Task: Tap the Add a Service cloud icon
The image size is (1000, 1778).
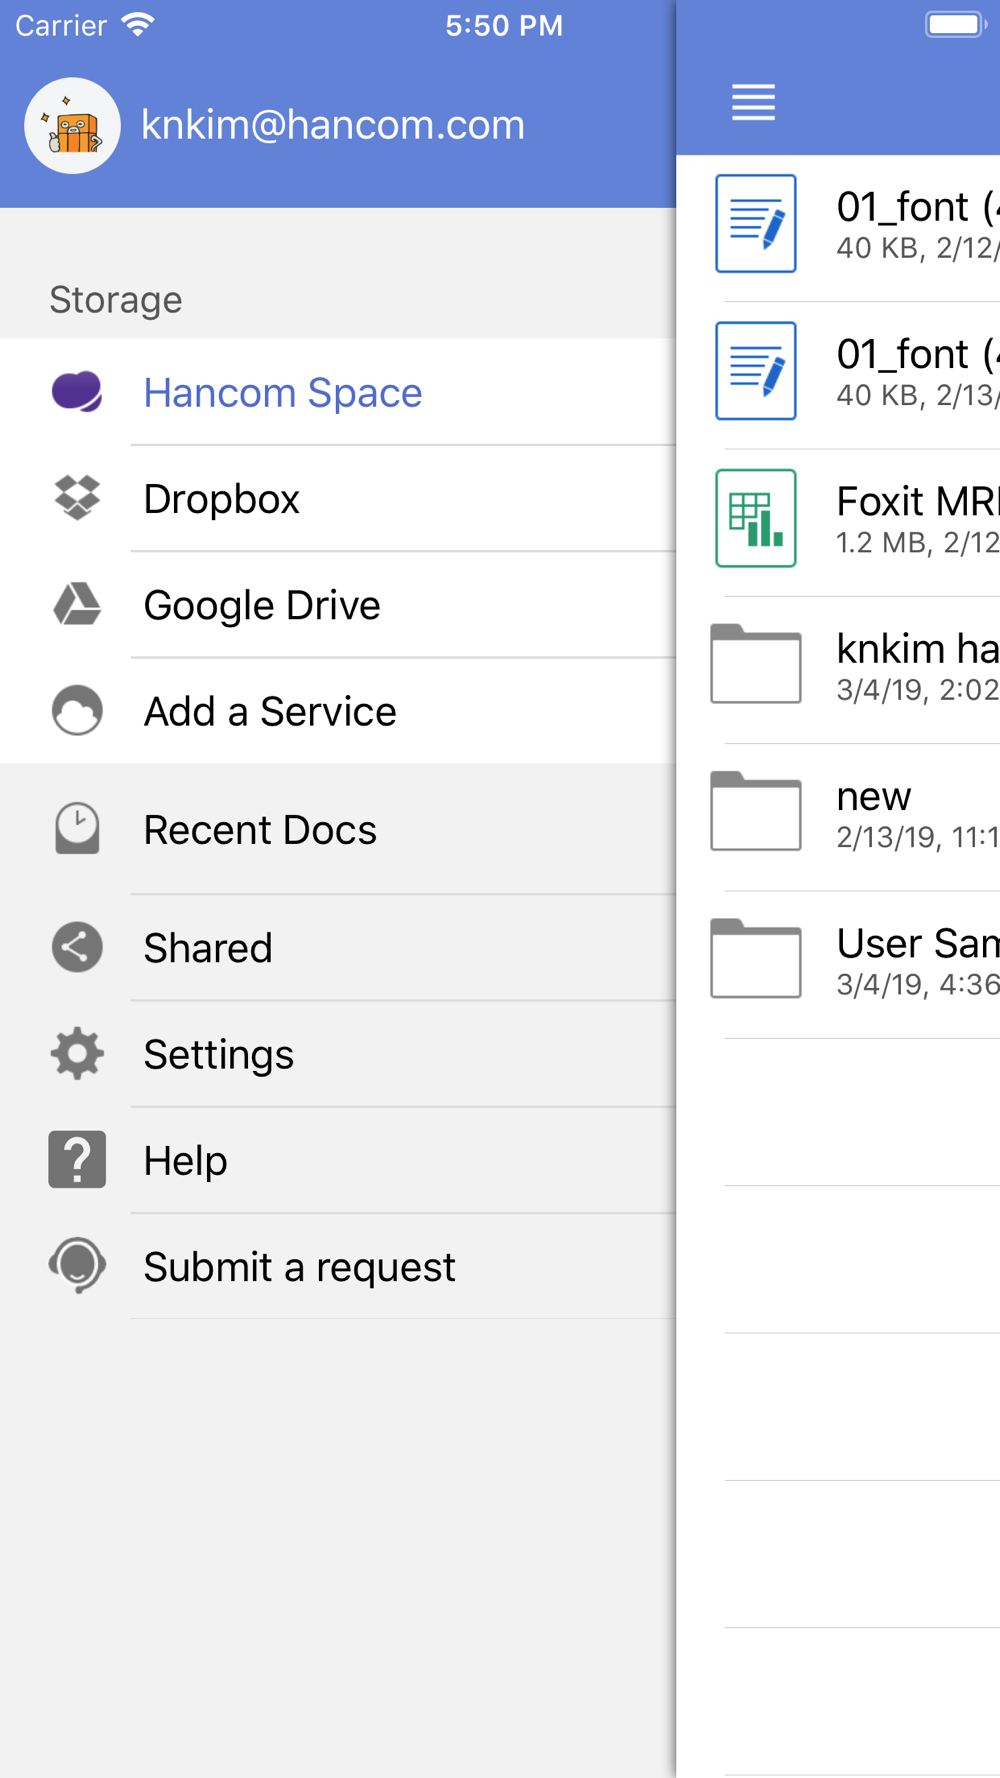Action: point(77,711)
